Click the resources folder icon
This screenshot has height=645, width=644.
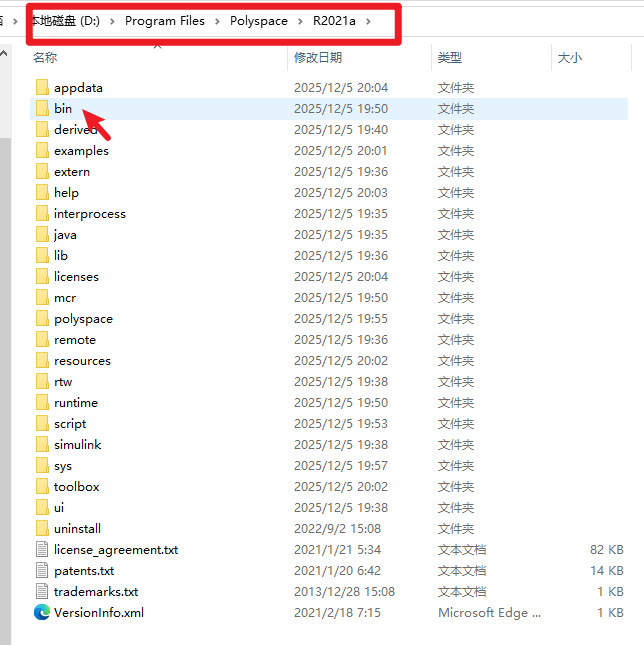[42, 360]
